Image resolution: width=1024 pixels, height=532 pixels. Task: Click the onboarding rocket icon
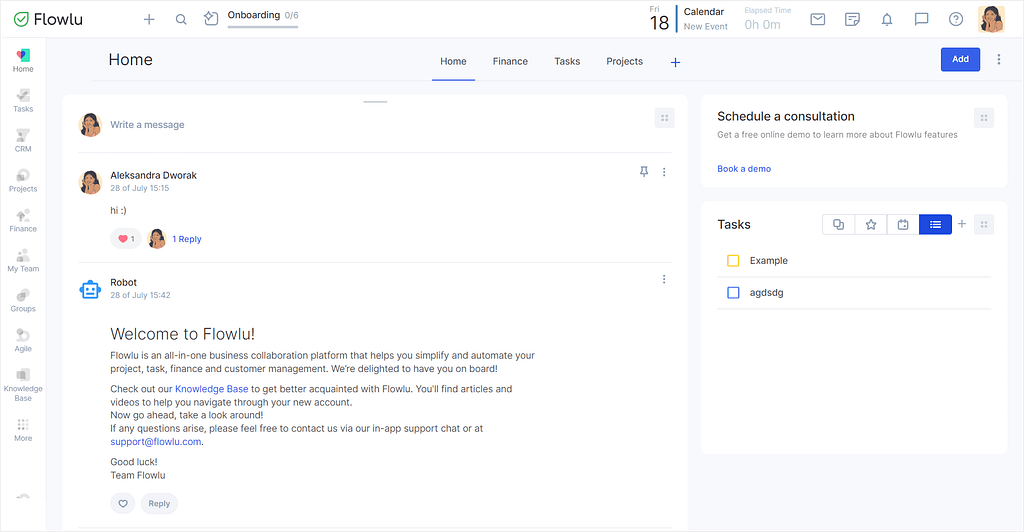(x=210, y=19)
